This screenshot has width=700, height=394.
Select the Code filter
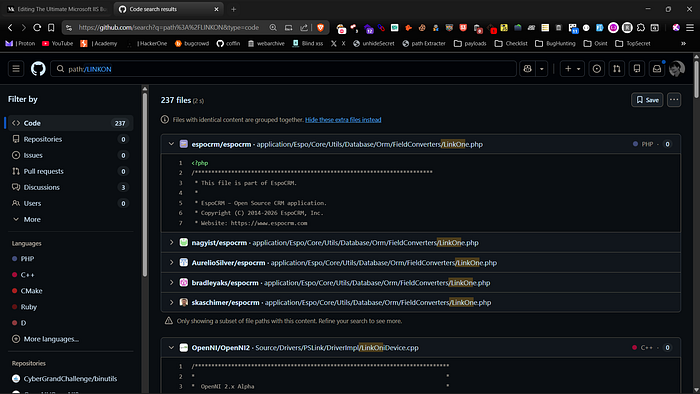pos(70,123)
